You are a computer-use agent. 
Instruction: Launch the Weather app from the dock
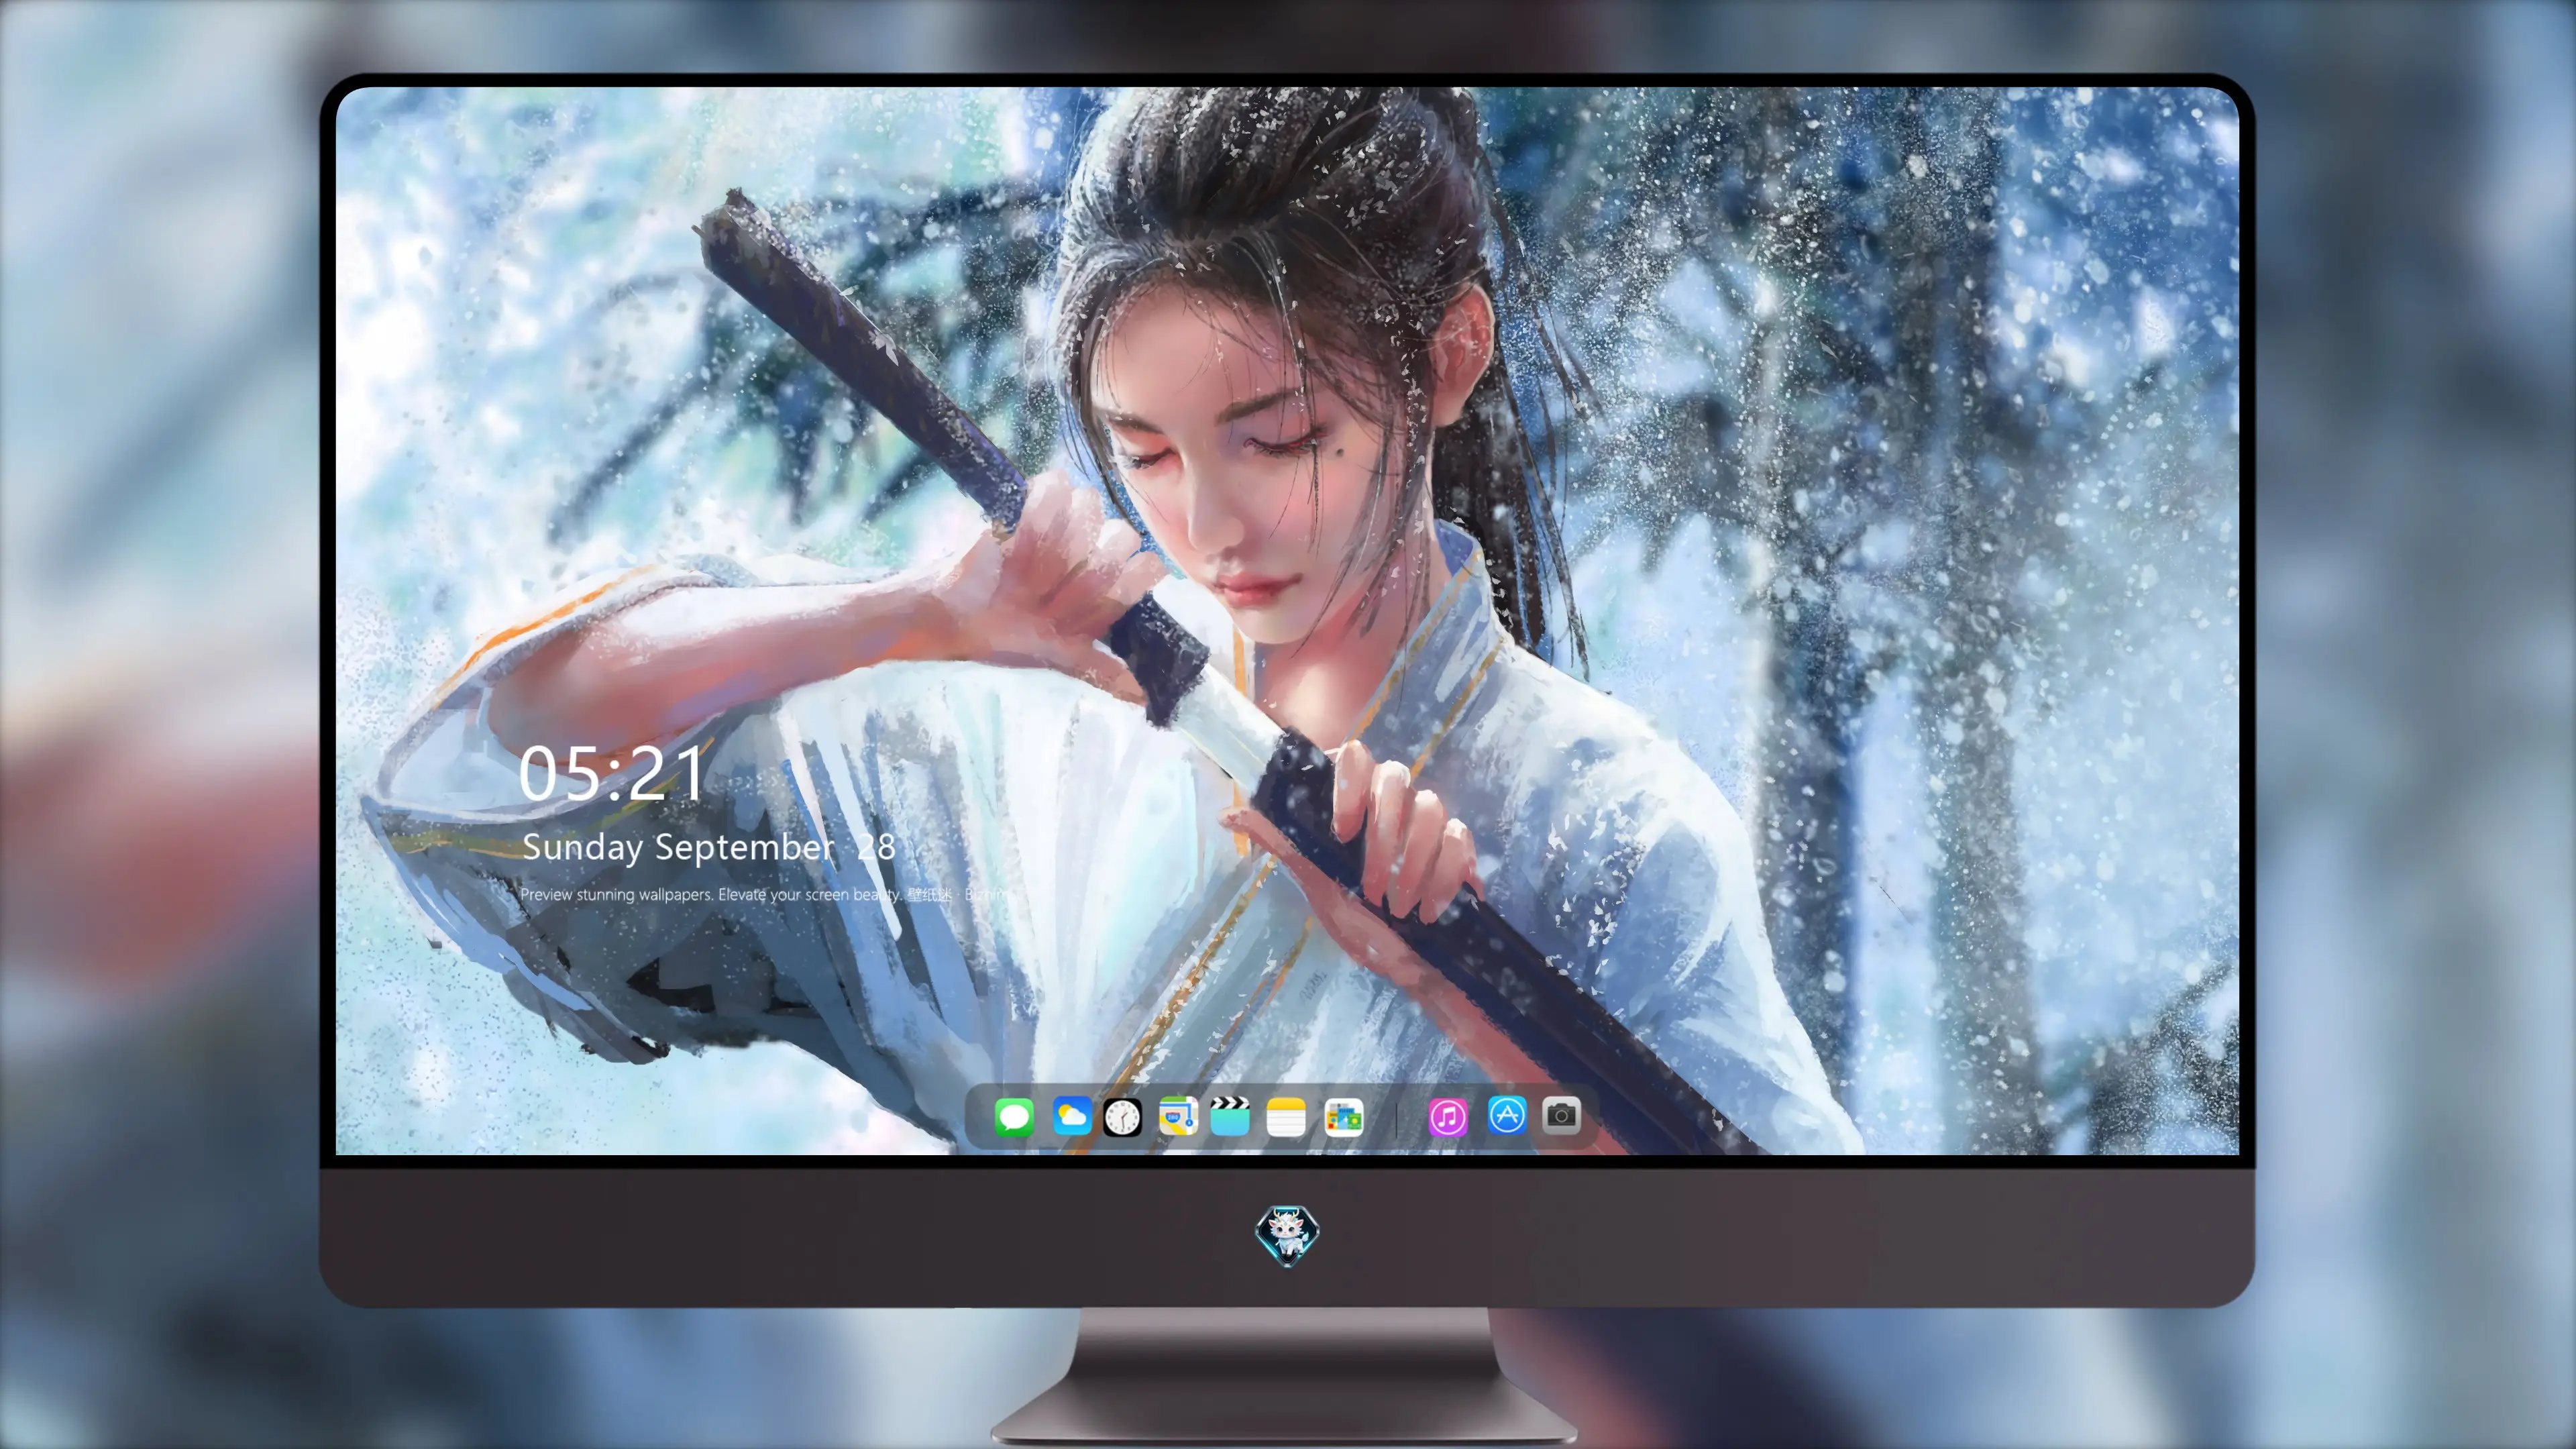click(1072, 1116)
